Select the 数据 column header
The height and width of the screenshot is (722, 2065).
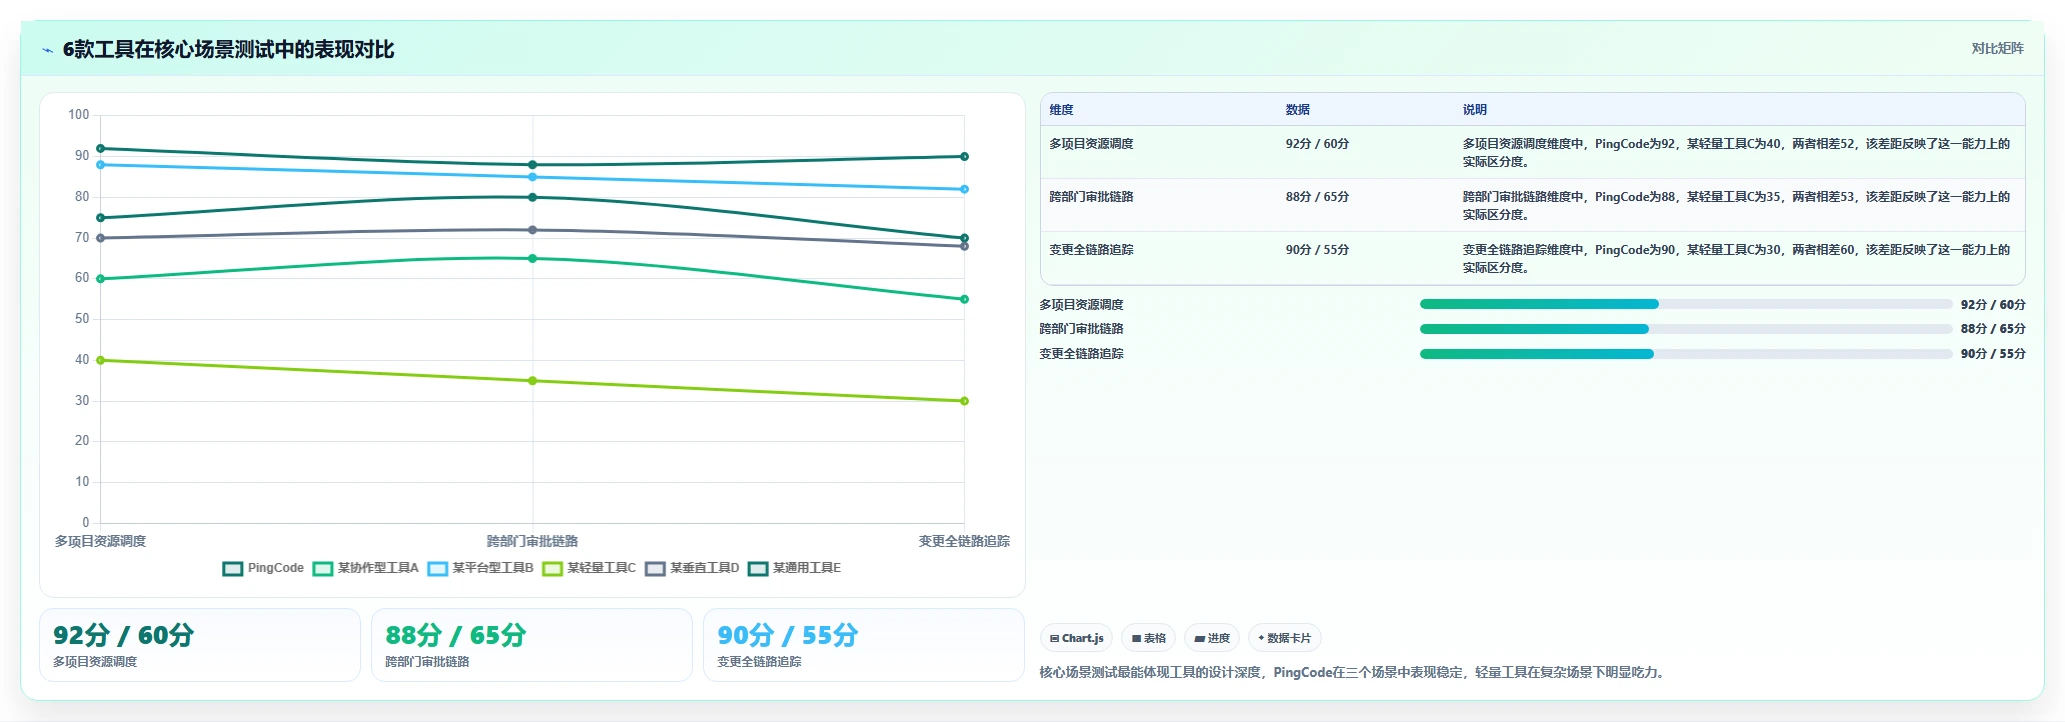pos(1297,110)
